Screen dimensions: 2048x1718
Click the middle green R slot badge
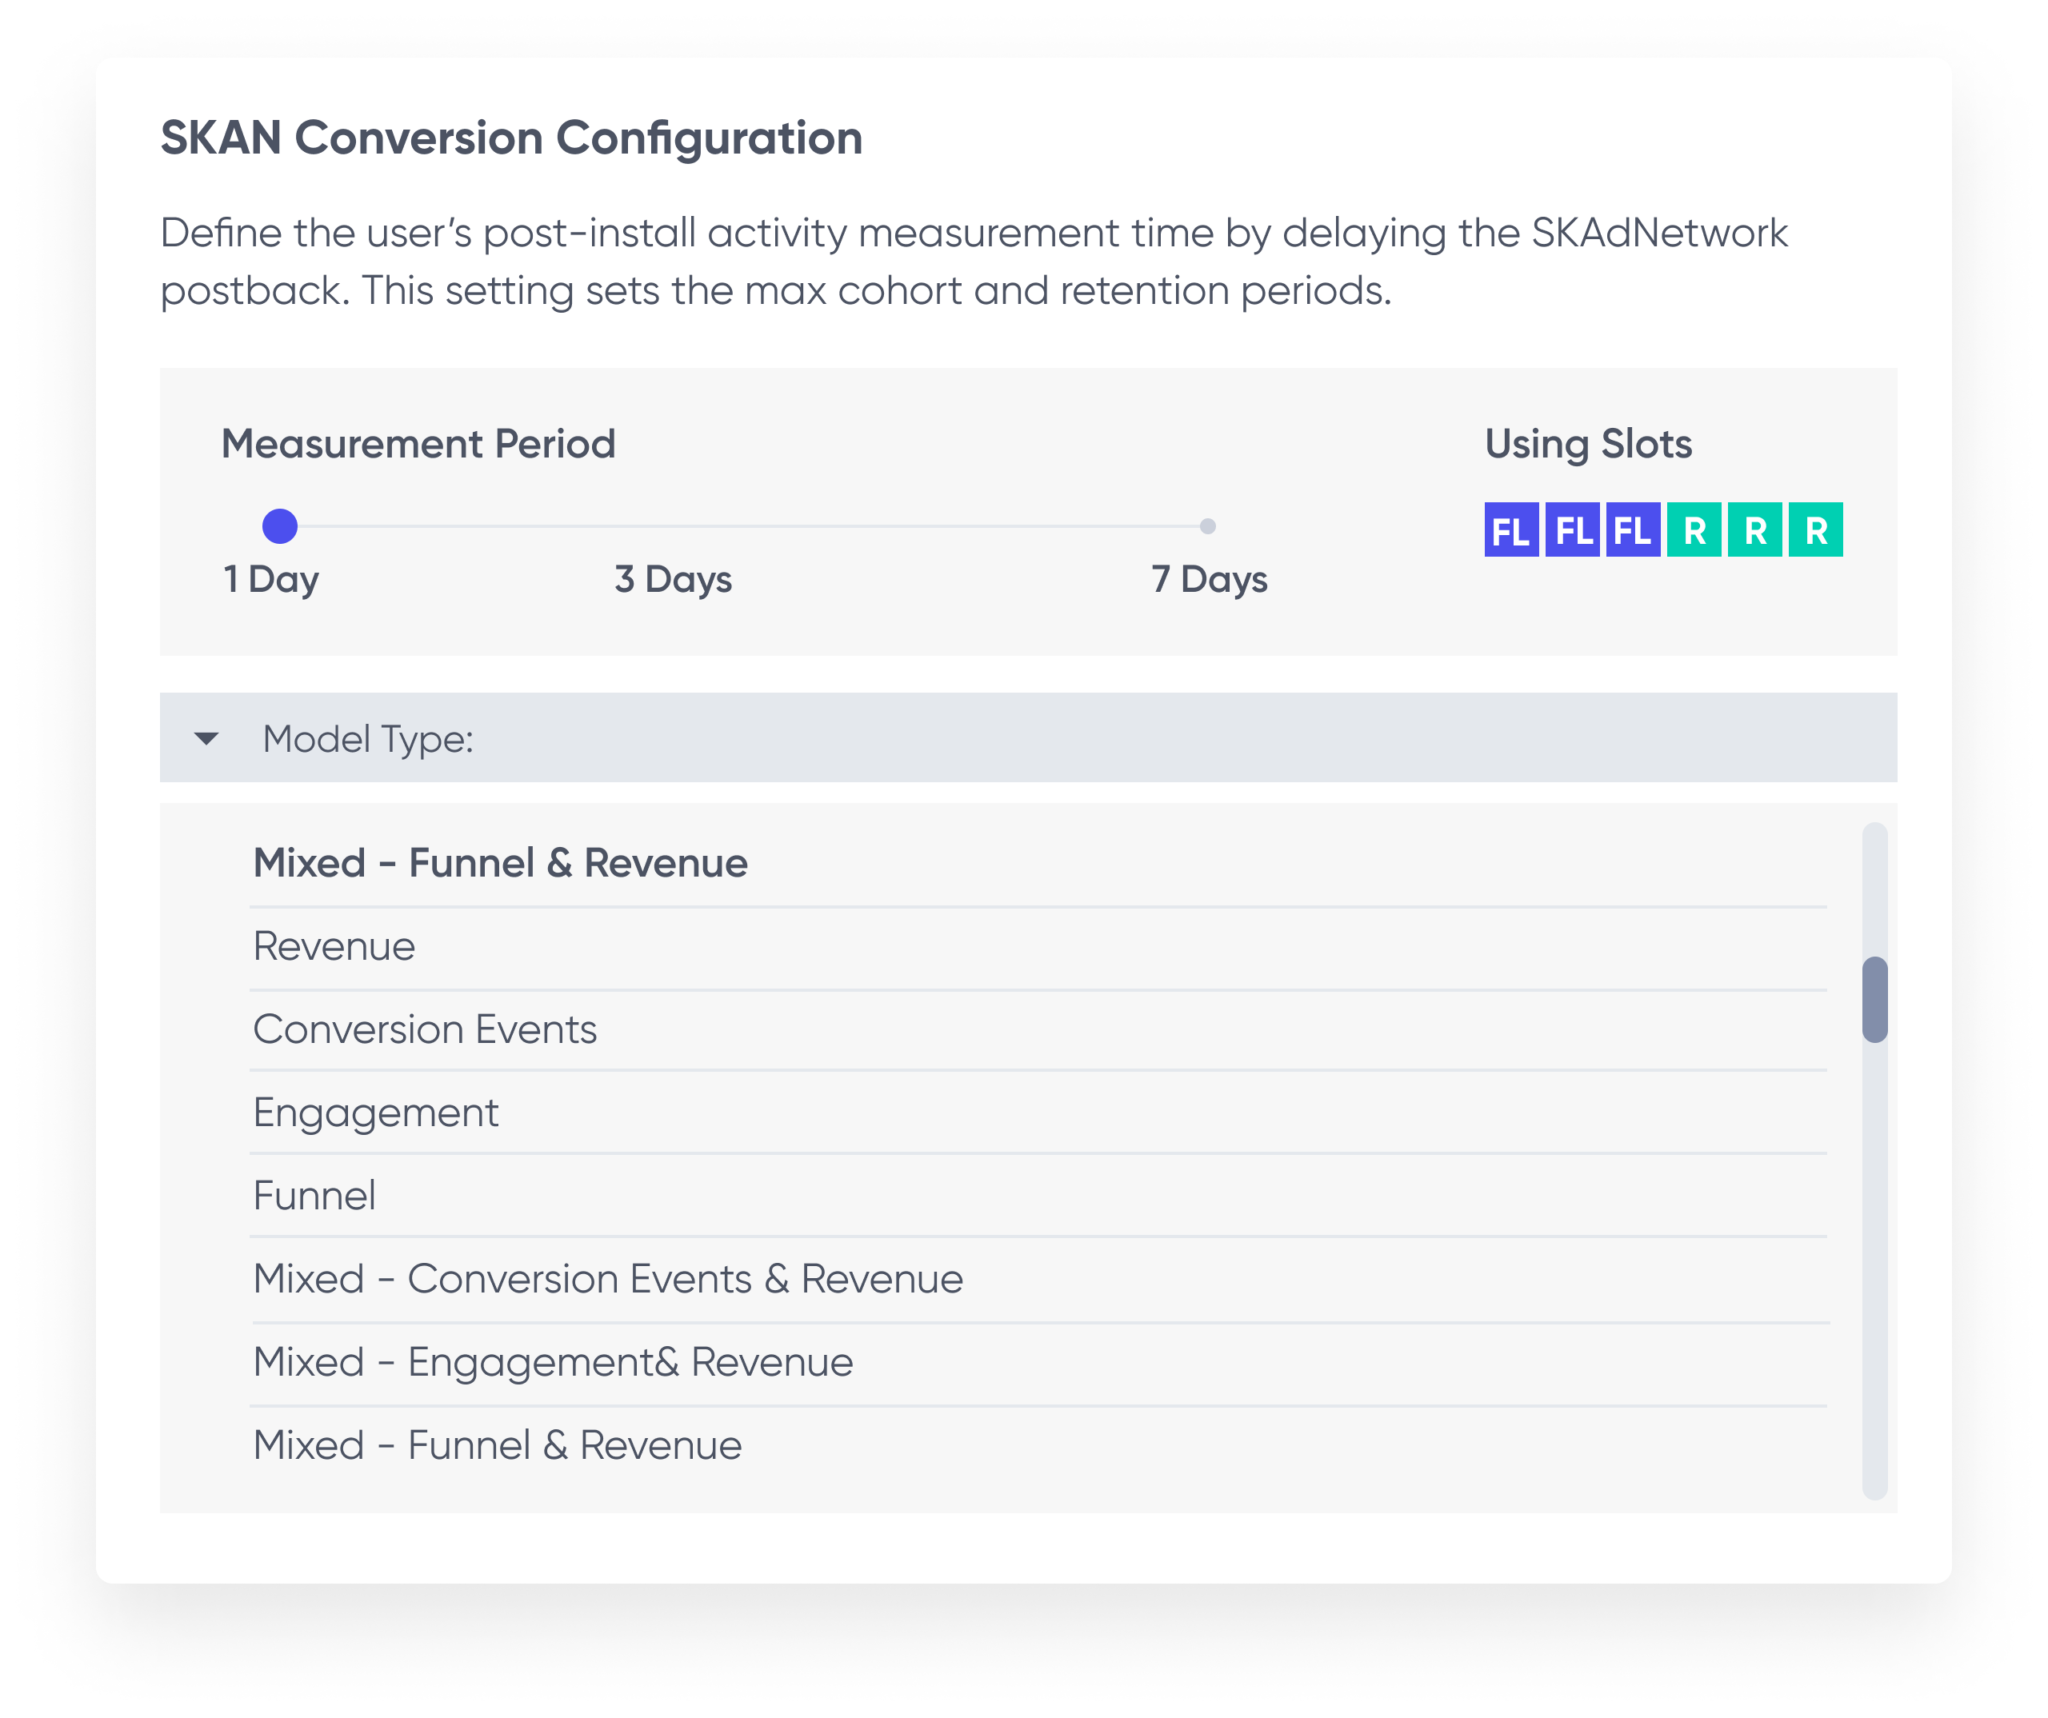pos(1755,530)
